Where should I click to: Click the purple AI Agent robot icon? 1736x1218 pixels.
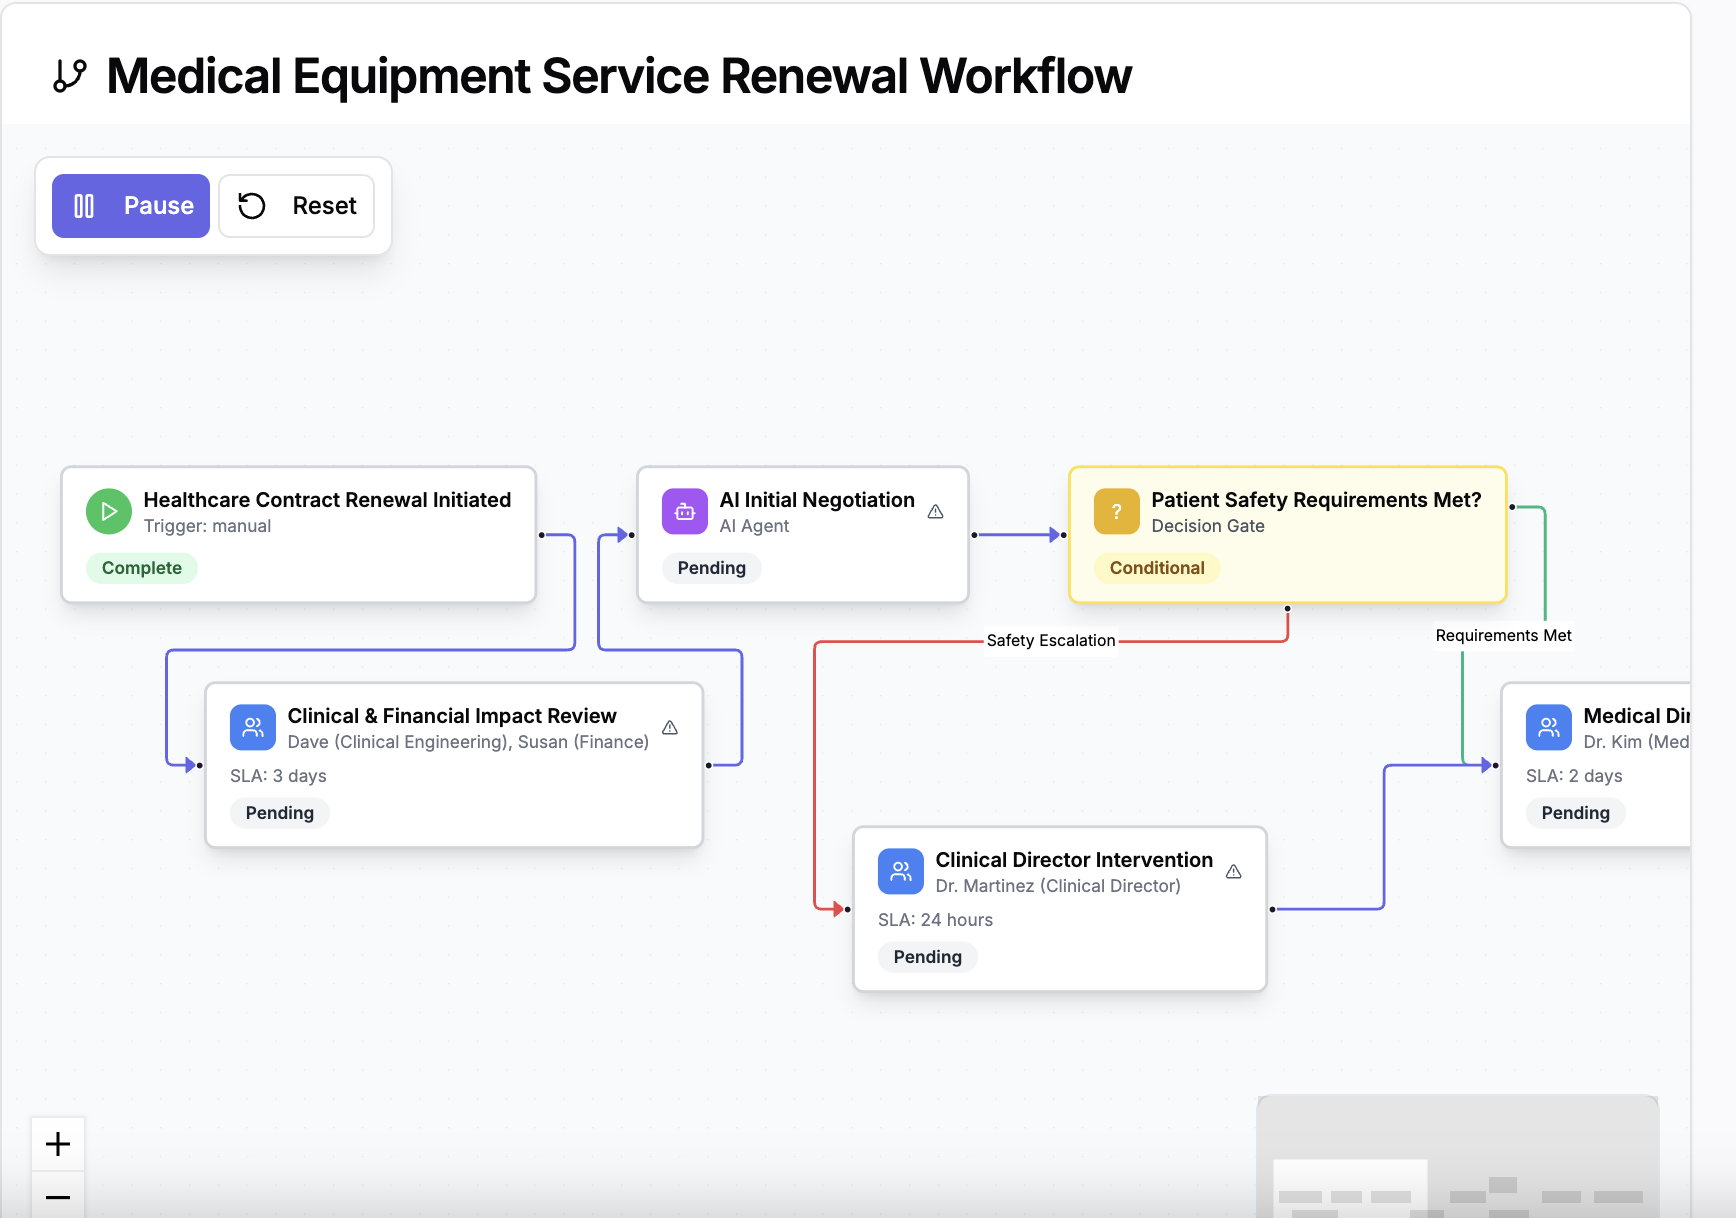685,511
